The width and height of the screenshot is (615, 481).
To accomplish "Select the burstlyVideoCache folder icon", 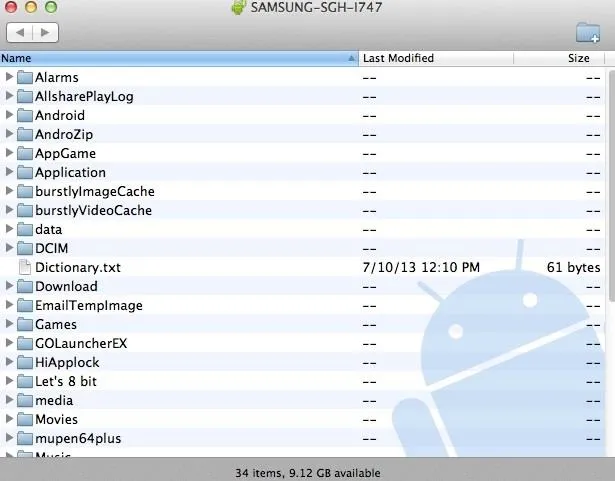I will 25,210.
